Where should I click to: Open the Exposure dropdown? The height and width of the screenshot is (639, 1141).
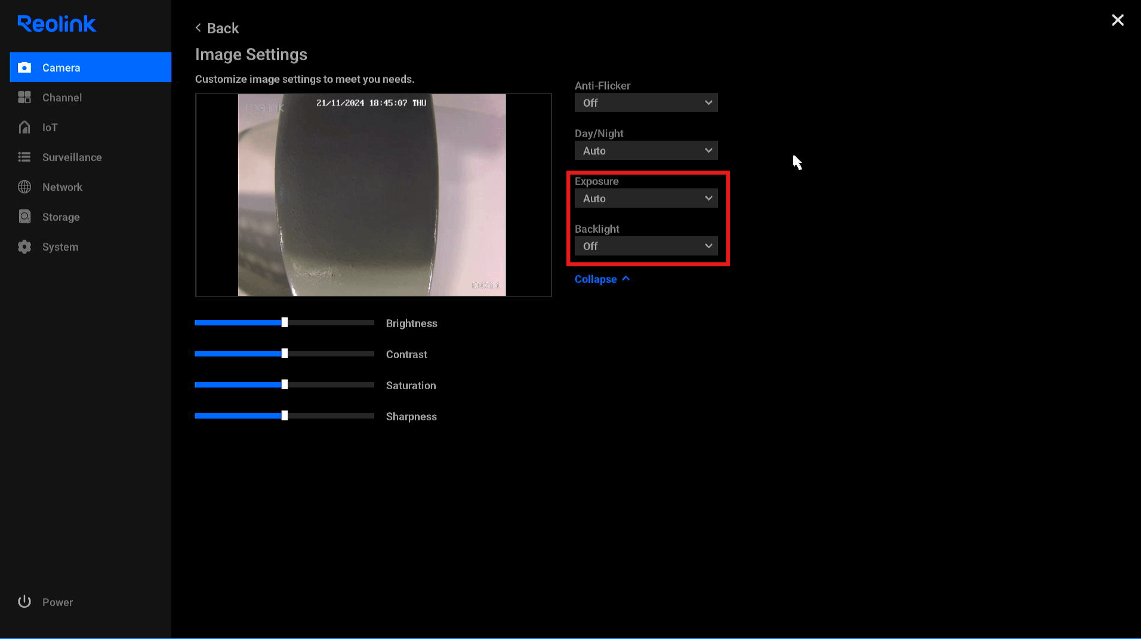(646, 199)
